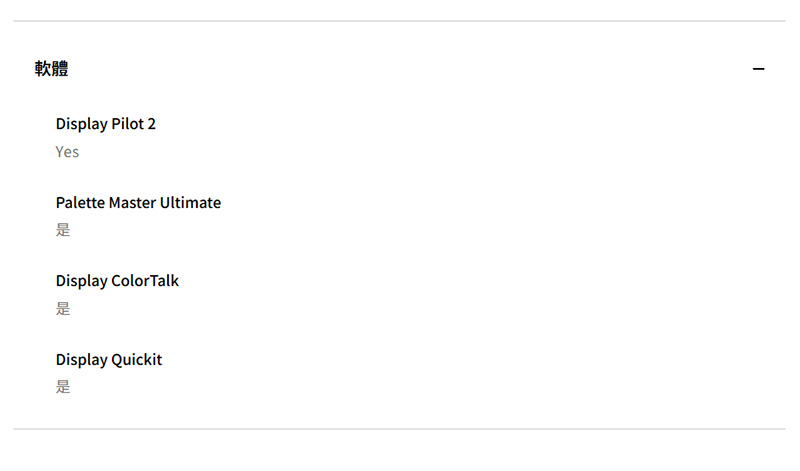The image size is (800, 471).
Task: Click the word Ultimate in Palette Master Ultimate
Action: coord(190,203)
